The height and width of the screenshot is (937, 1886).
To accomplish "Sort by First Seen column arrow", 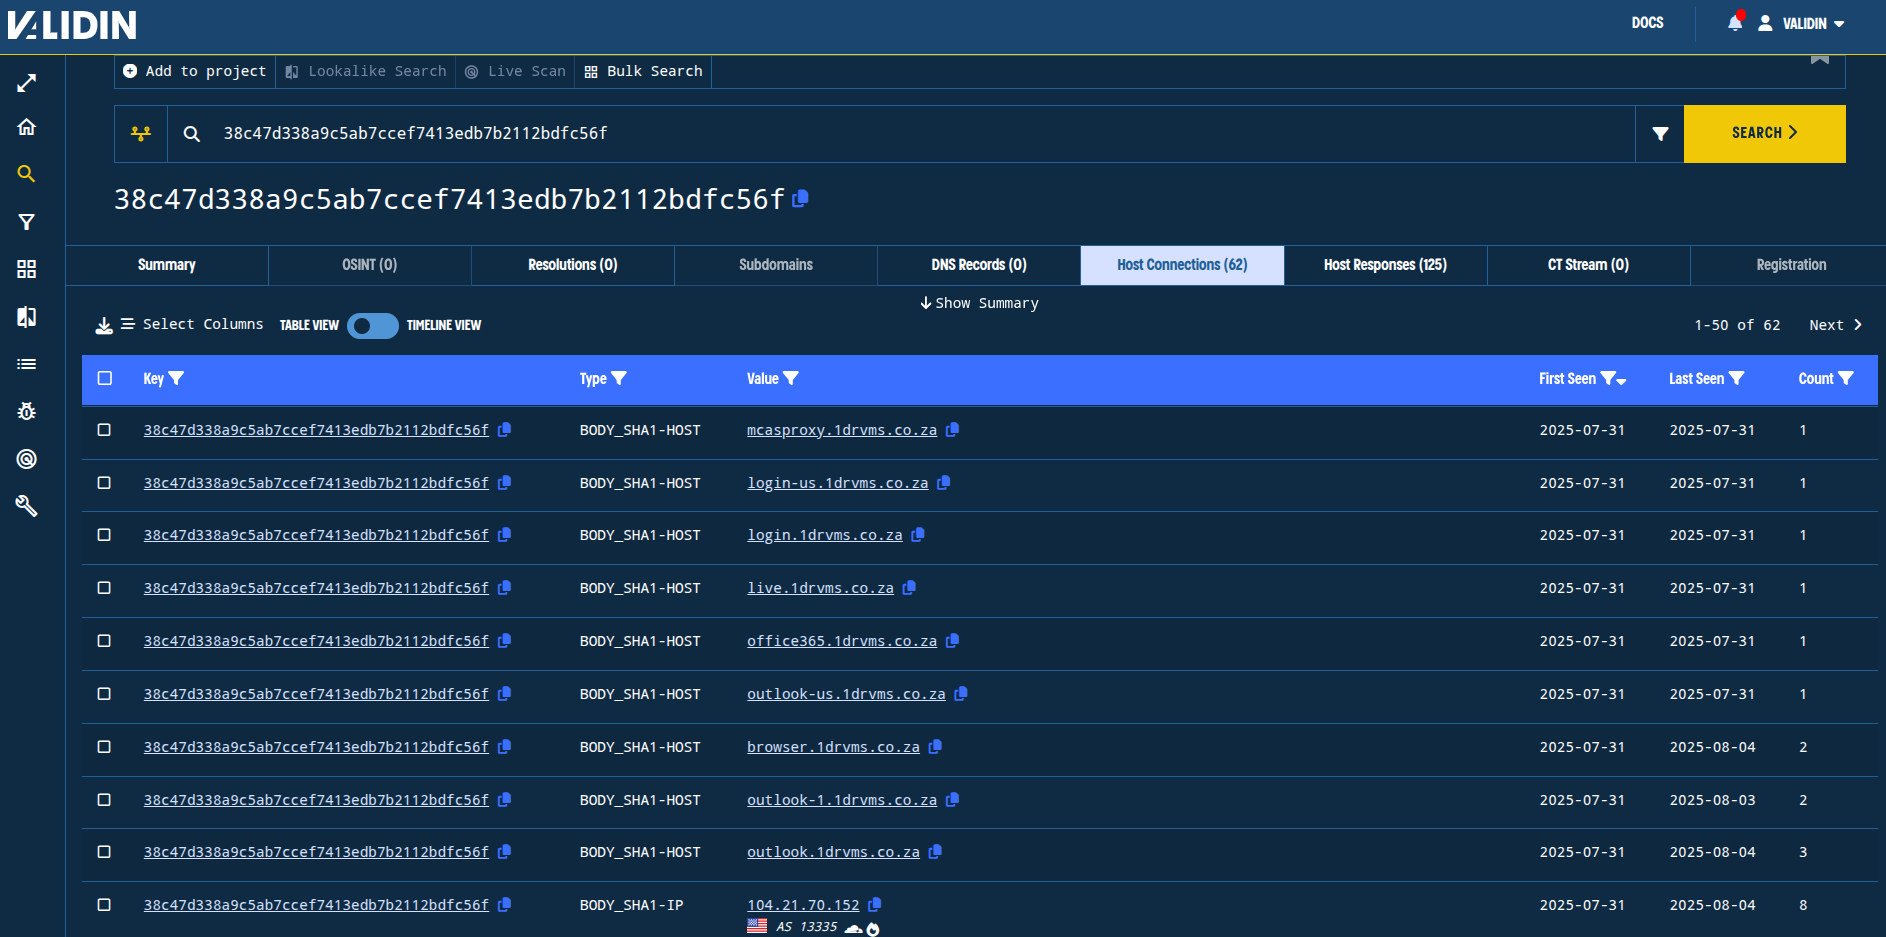I will [1621, 380].
